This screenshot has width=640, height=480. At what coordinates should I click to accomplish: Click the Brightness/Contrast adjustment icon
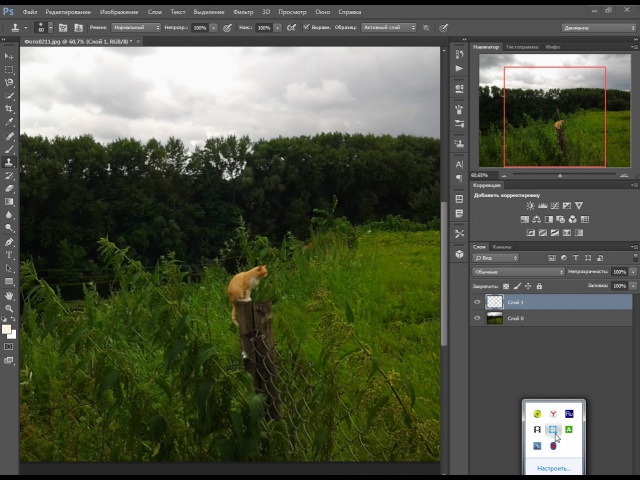pos(531,206)
